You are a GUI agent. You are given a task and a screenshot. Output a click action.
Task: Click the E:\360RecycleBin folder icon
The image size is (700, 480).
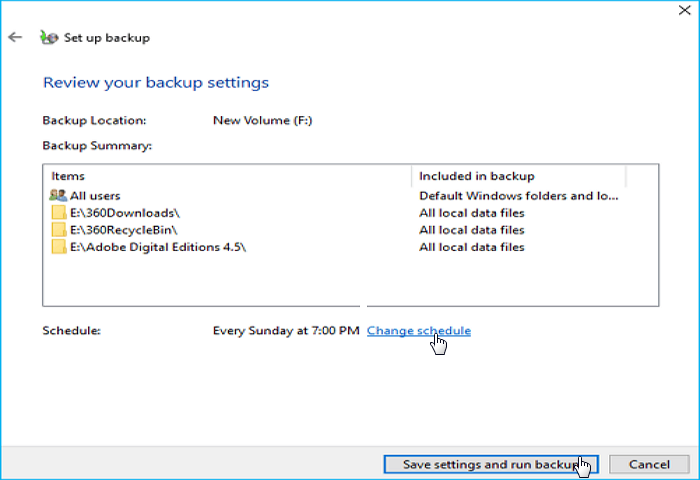click(59, 230)
